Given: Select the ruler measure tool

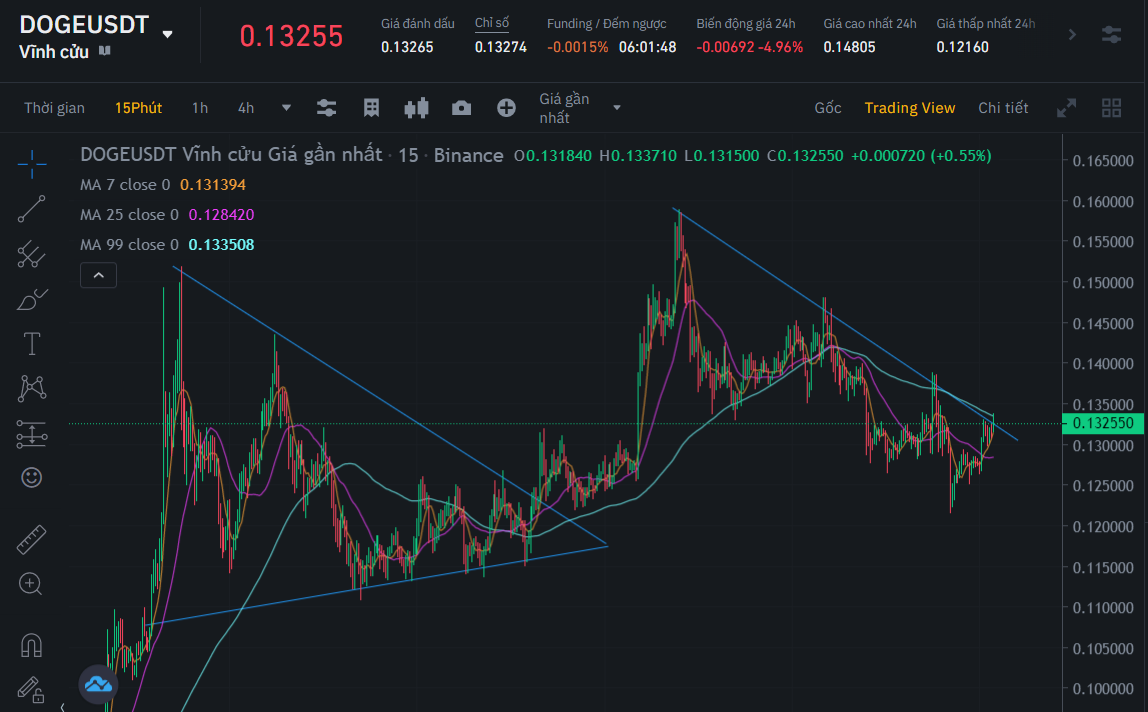Looking at the screenshot, I should point(31,539).
